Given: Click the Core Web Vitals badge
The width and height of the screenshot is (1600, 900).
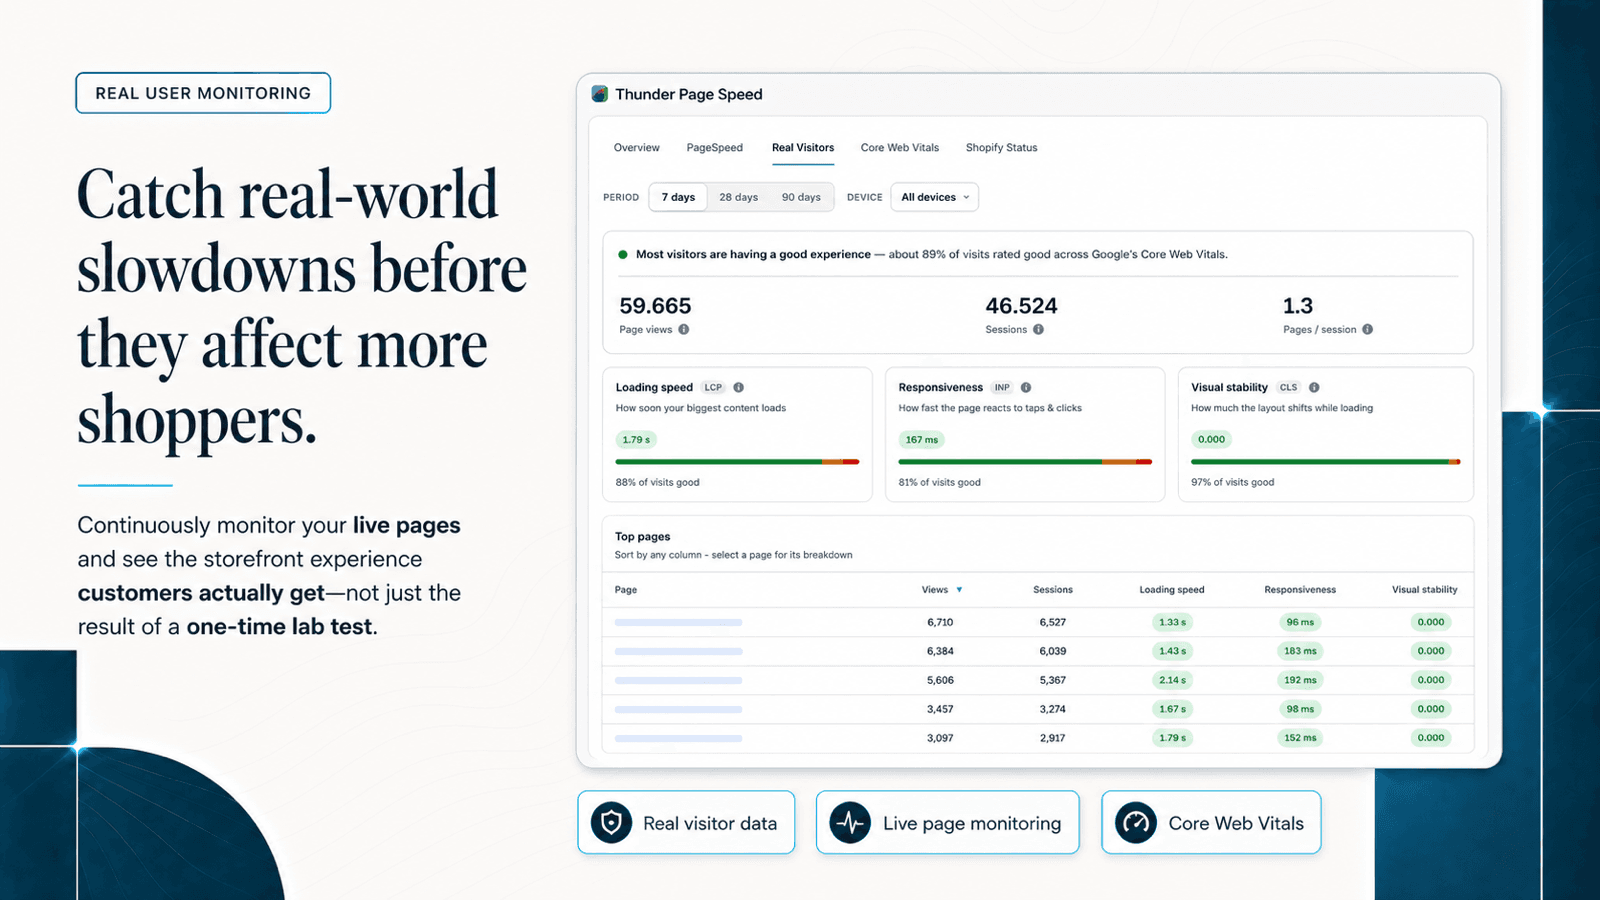Looking at the screenshot, I should [x=1211, y=823].
